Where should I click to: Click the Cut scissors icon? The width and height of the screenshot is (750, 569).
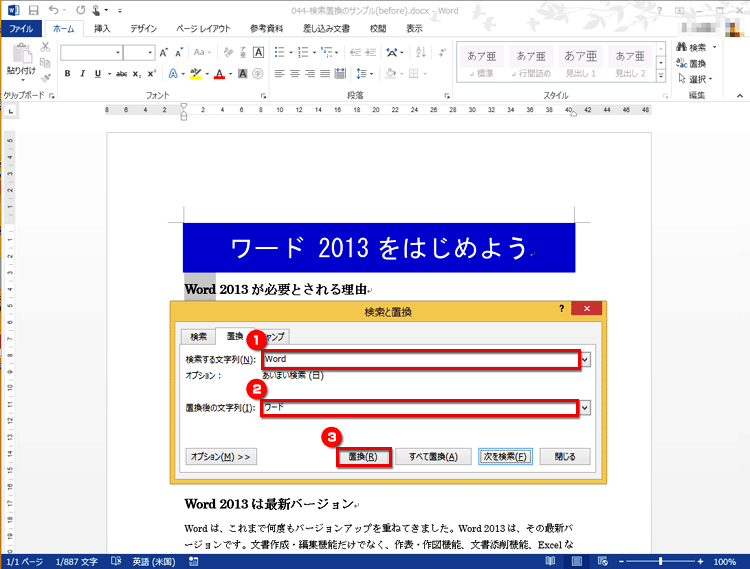point(45,47)
